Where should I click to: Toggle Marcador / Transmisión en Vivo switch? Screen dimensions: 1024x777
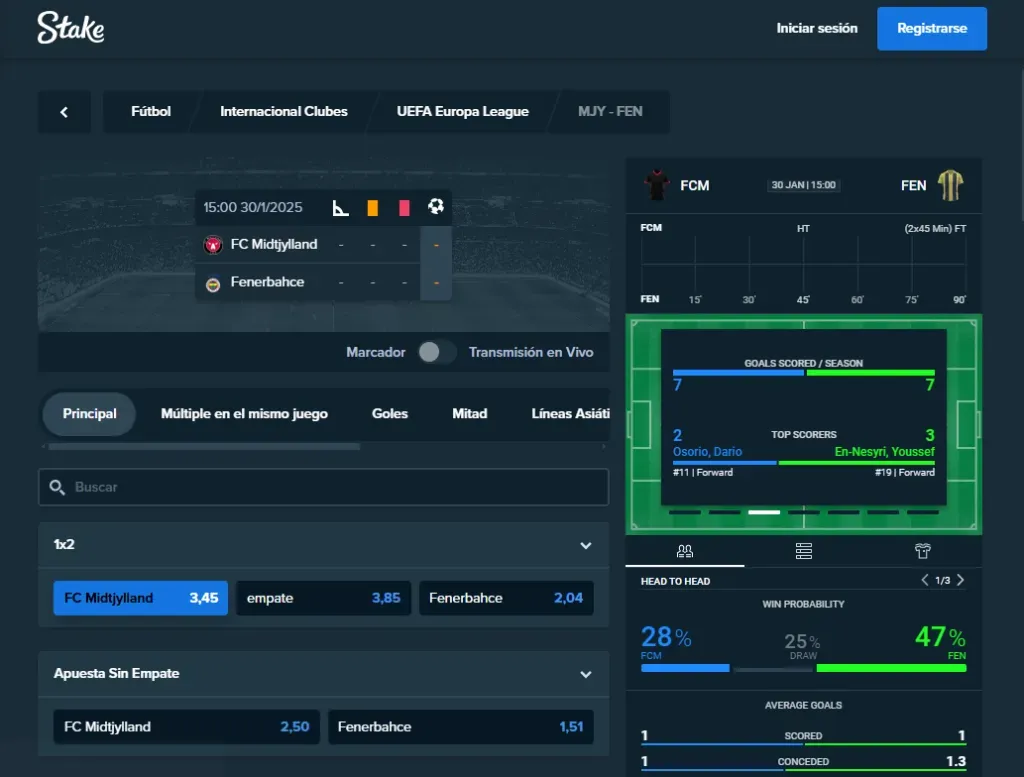tap(436, 352)
